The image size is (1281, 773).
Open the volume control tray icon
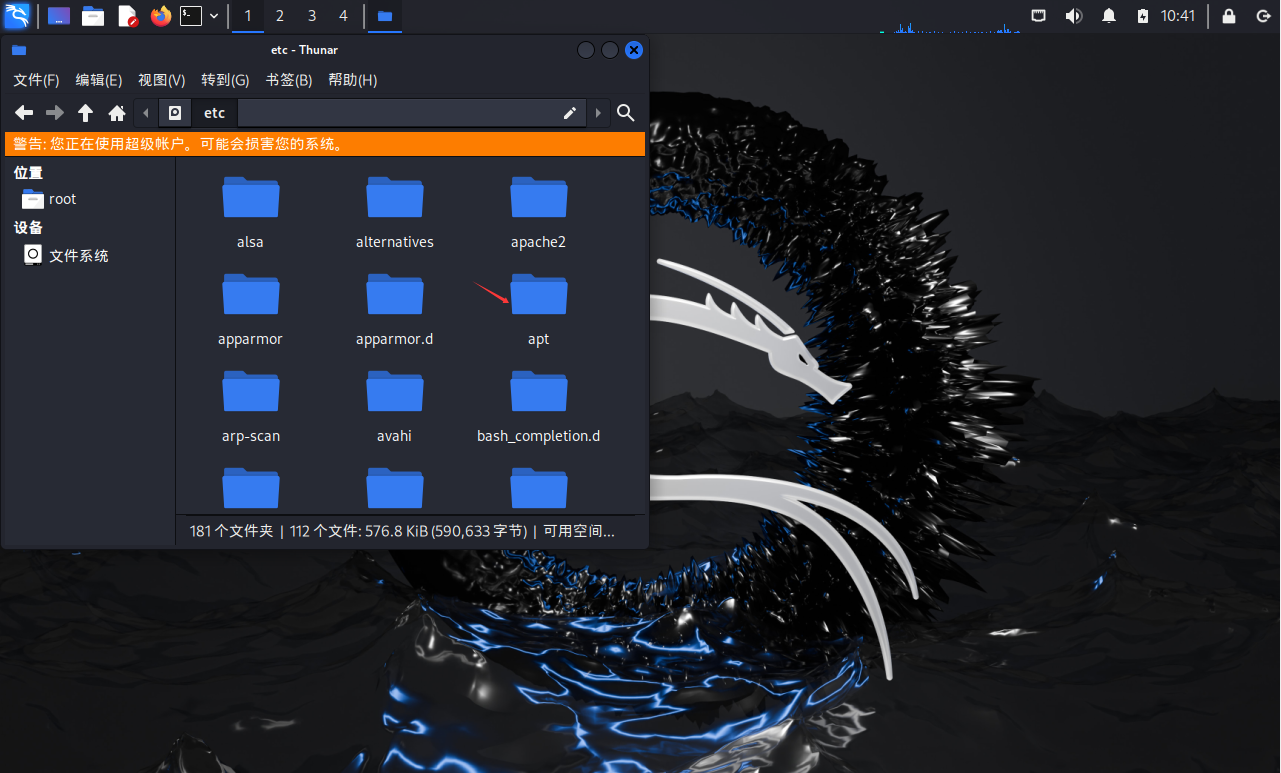point(1074,16)
